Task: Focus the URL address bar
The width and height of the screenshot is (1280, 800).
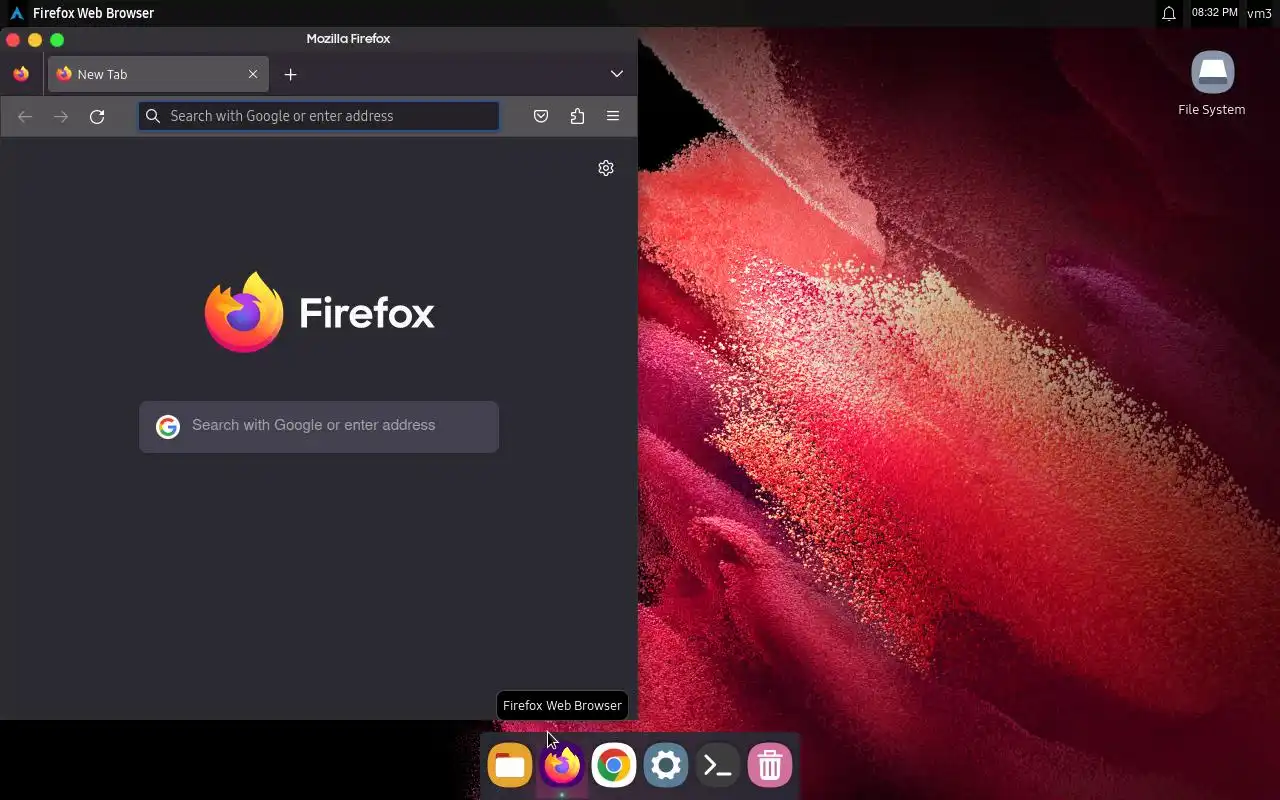Action: [x=319, y=116]
